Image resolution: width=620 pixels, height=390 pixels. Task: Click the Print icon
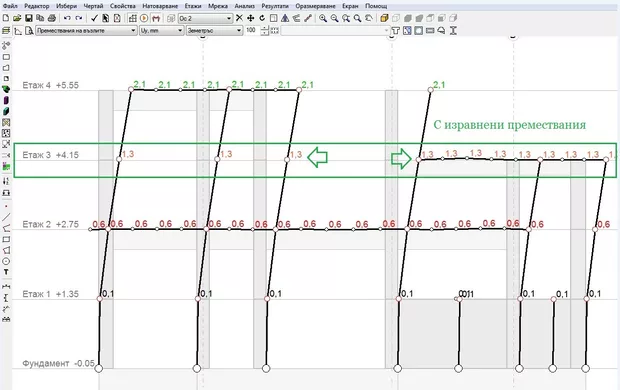click(x=52, y=18)
